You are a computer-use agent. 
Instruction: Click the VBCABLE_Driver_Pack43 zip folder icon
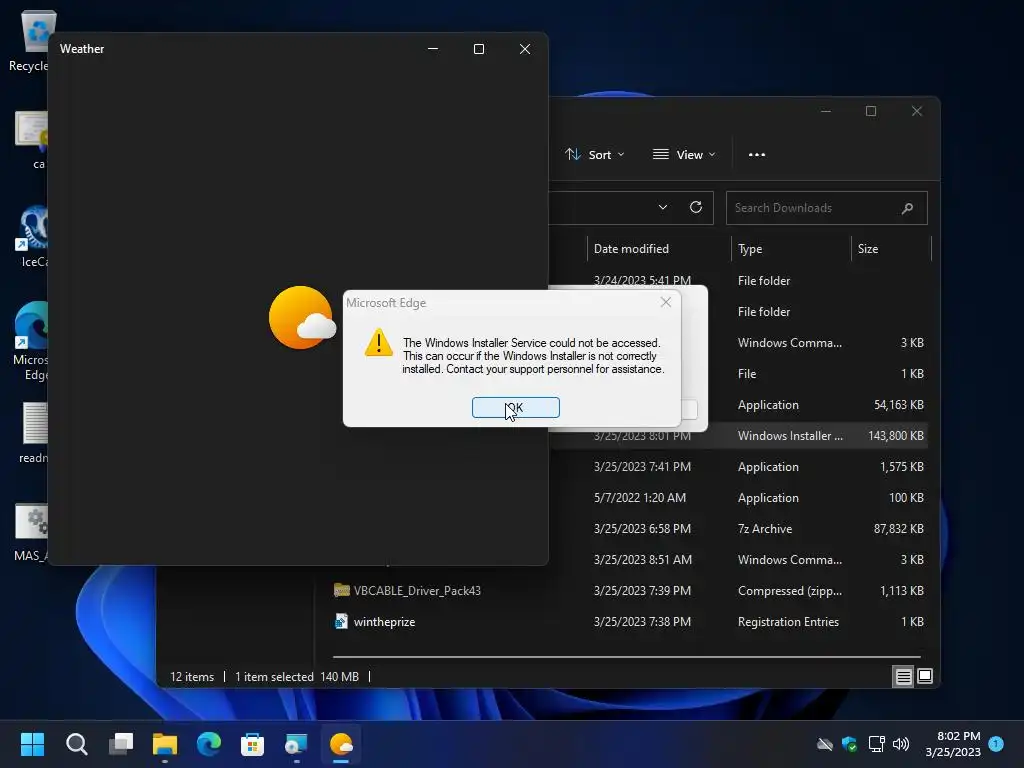(342, 590)
